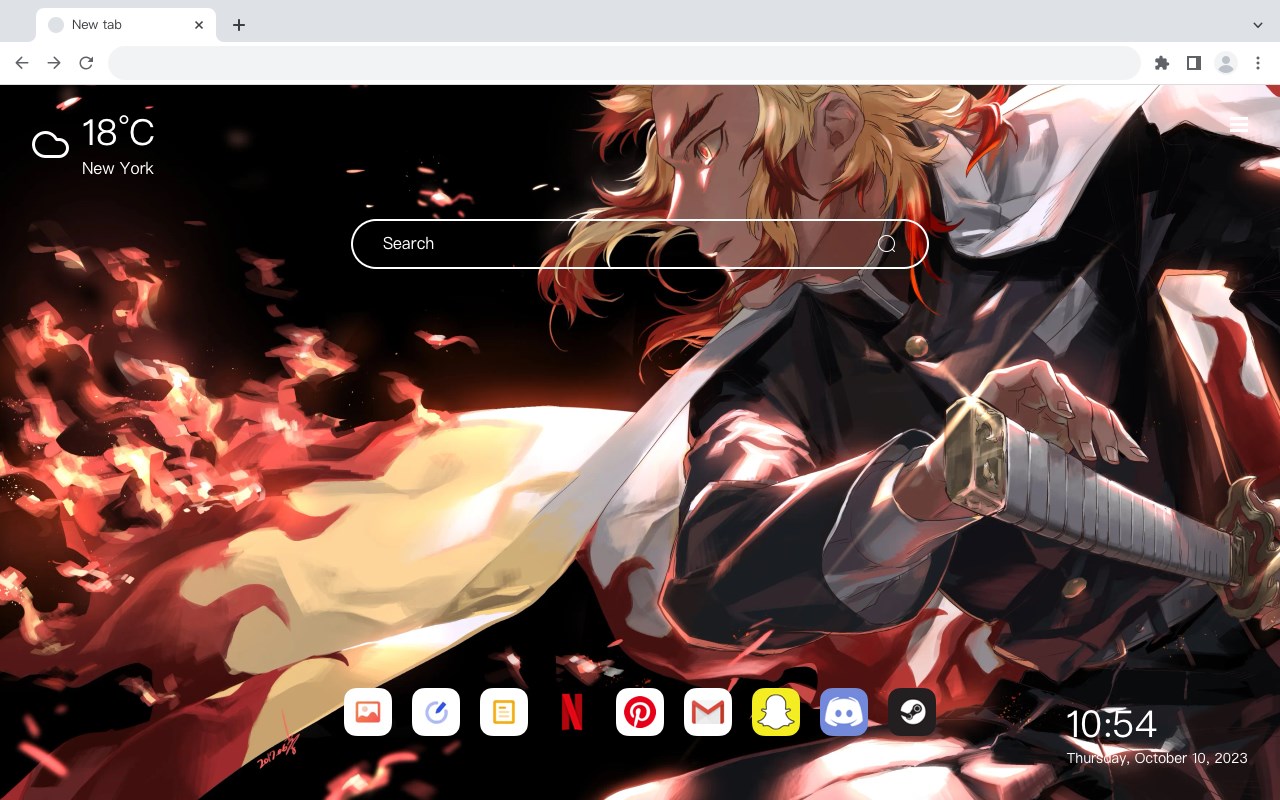Launch the Pinterest shortcut
This screenshot has height=800, width=1280.
pos(640,712)
